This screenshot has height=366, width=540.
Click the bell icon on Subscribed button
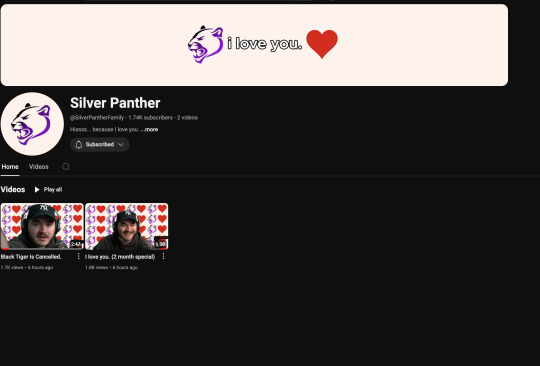79,145
